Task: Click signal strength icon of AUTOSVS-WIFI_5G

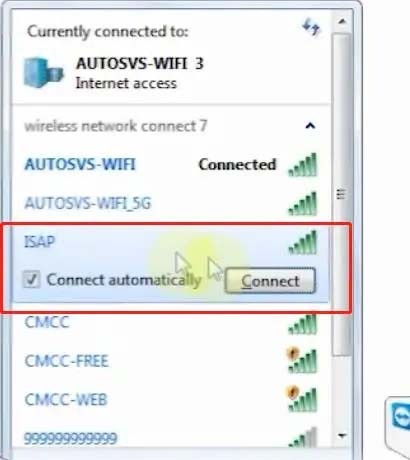Action: click(x=303, y=203)
